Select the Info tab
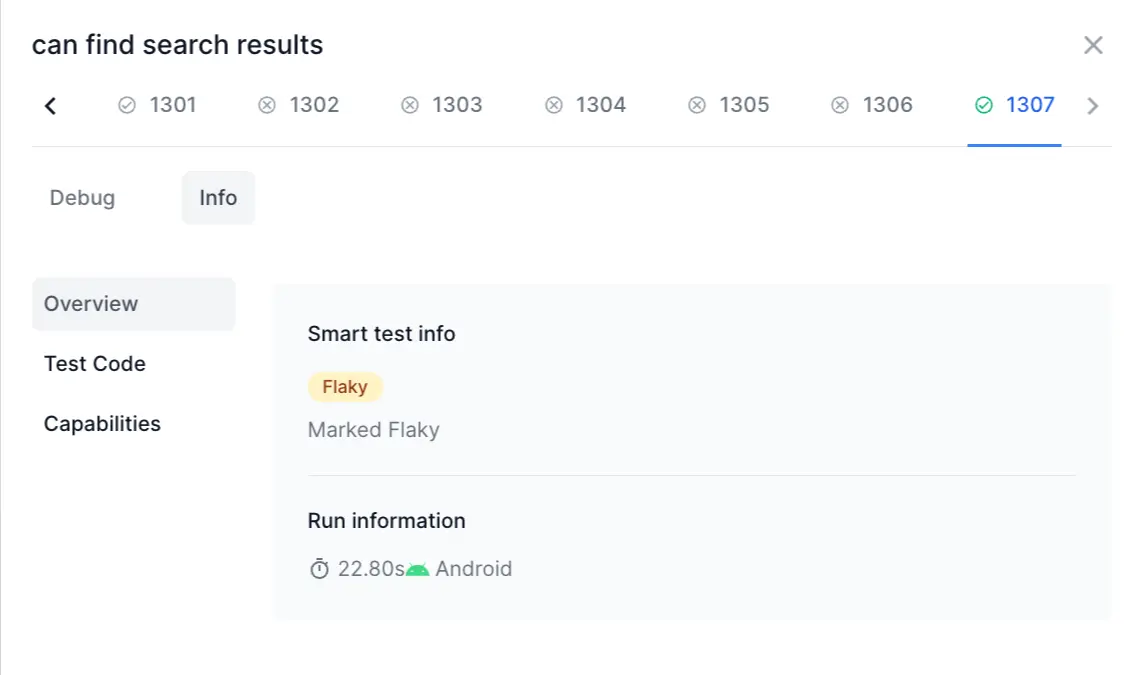Image resolution: width=1146 pixels, height=675 pixels. click(218, 198)
